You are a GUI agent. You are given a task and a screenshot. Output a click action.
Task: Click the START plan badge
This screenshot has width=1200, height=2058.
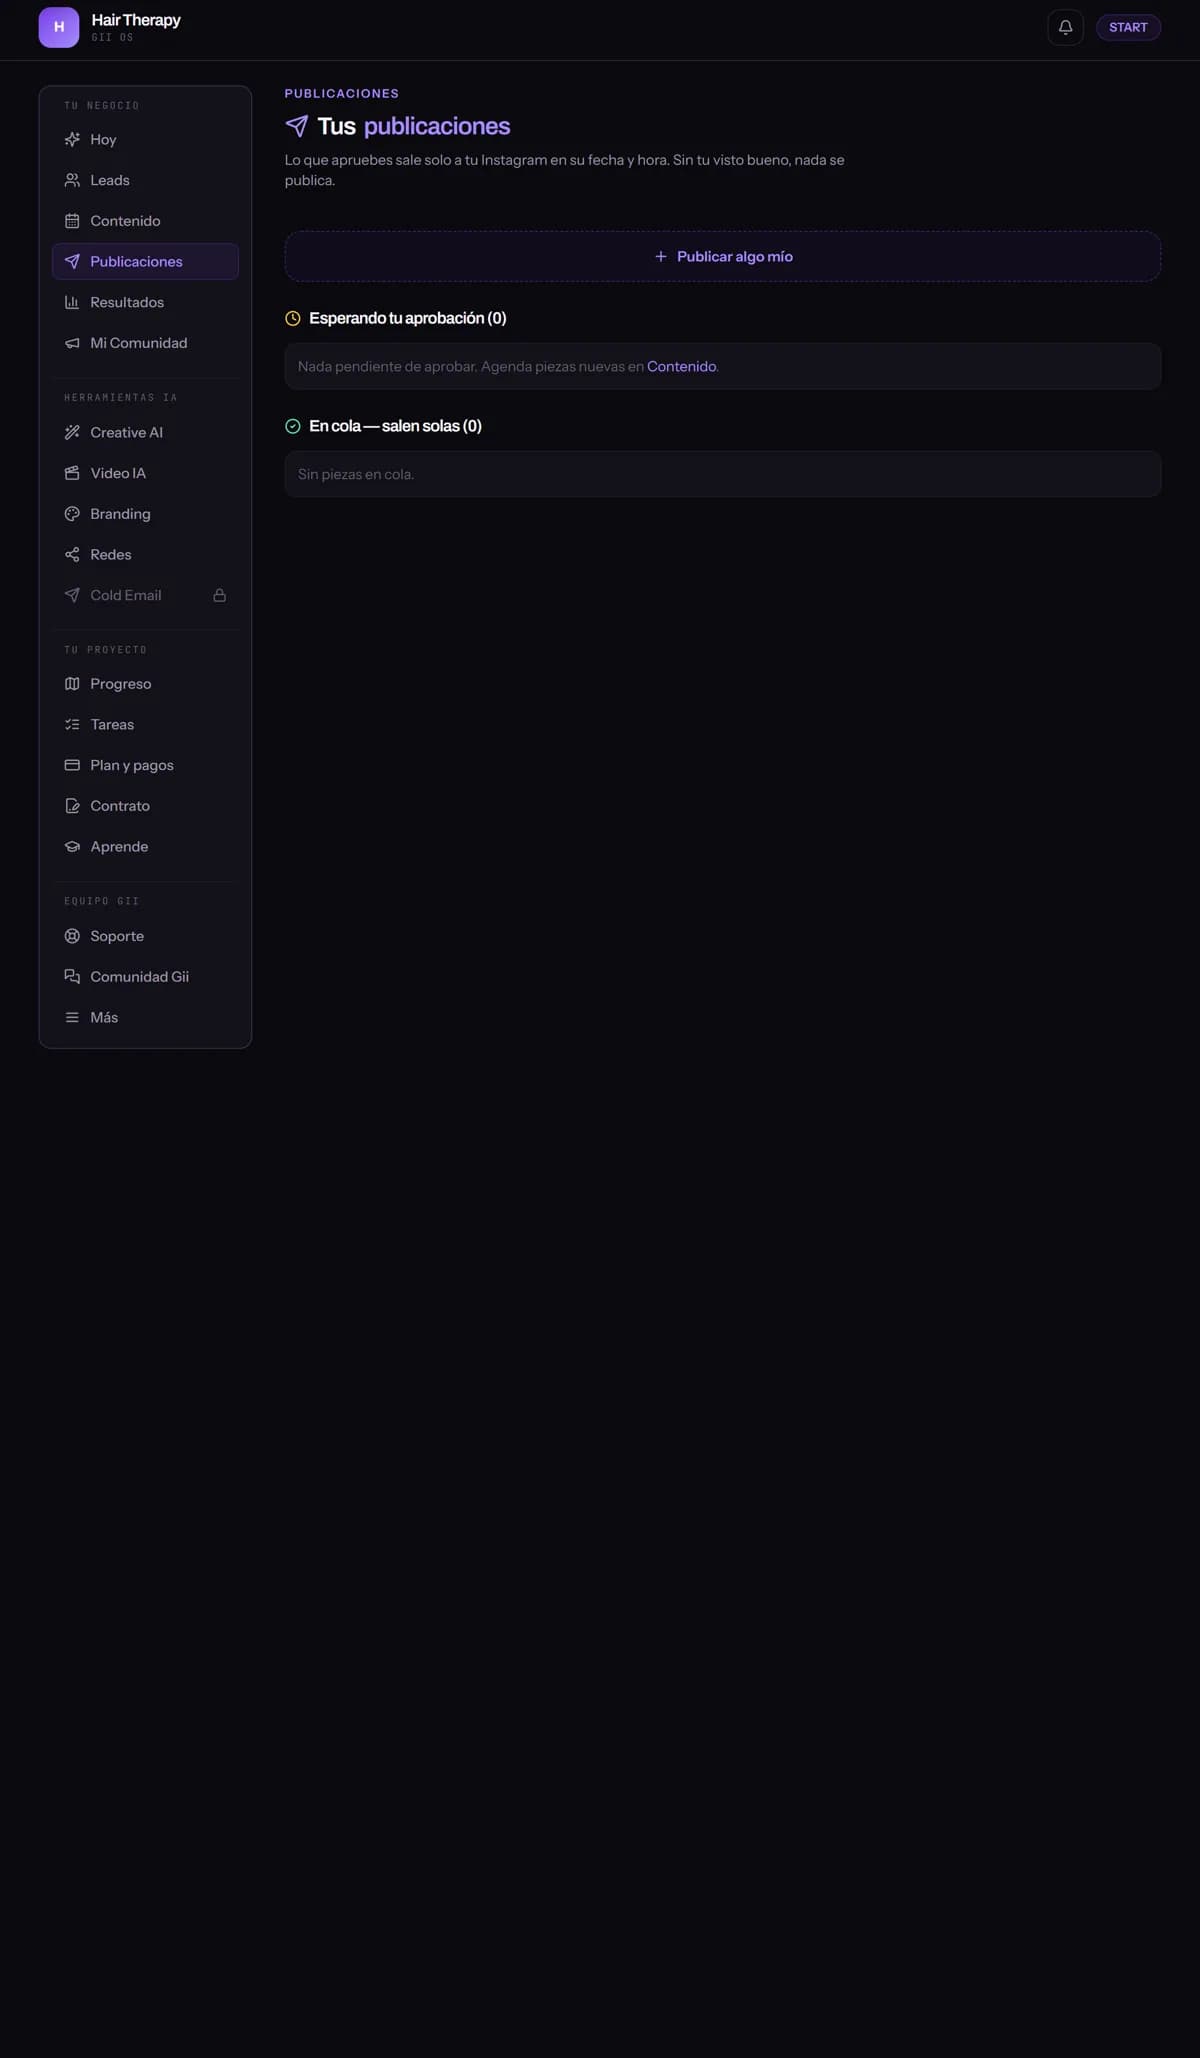(x=1128, y=27)
